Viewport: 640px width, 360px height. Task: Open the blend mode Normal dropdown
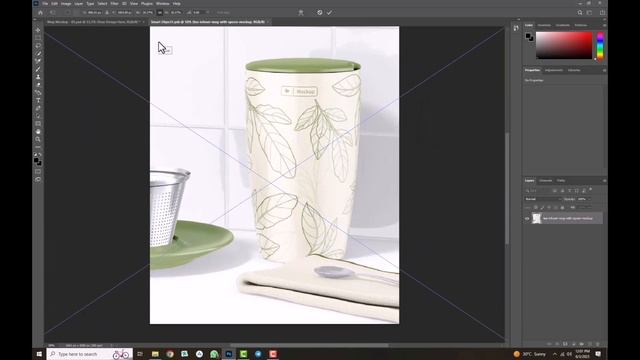pos(542,199)
